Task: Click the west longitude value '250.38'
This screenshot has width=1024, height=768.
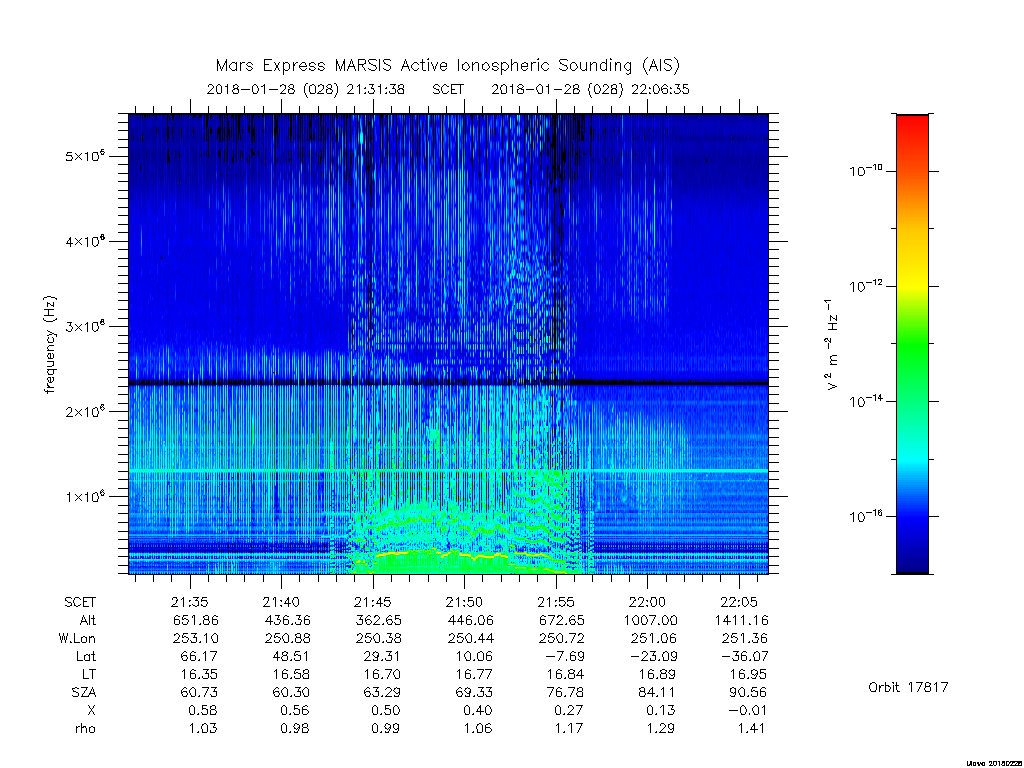Action: (378, 638)
